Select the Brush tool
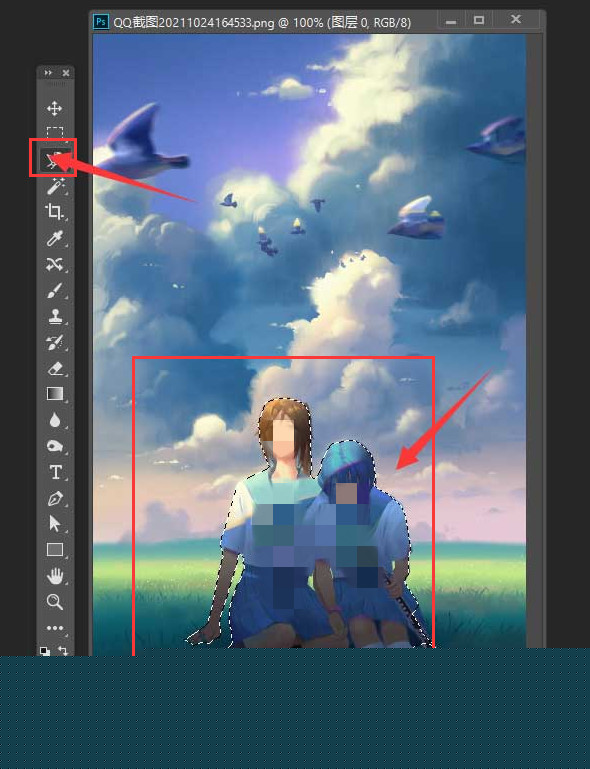Viewport: 590px width, 769px height. pos(54,291)
